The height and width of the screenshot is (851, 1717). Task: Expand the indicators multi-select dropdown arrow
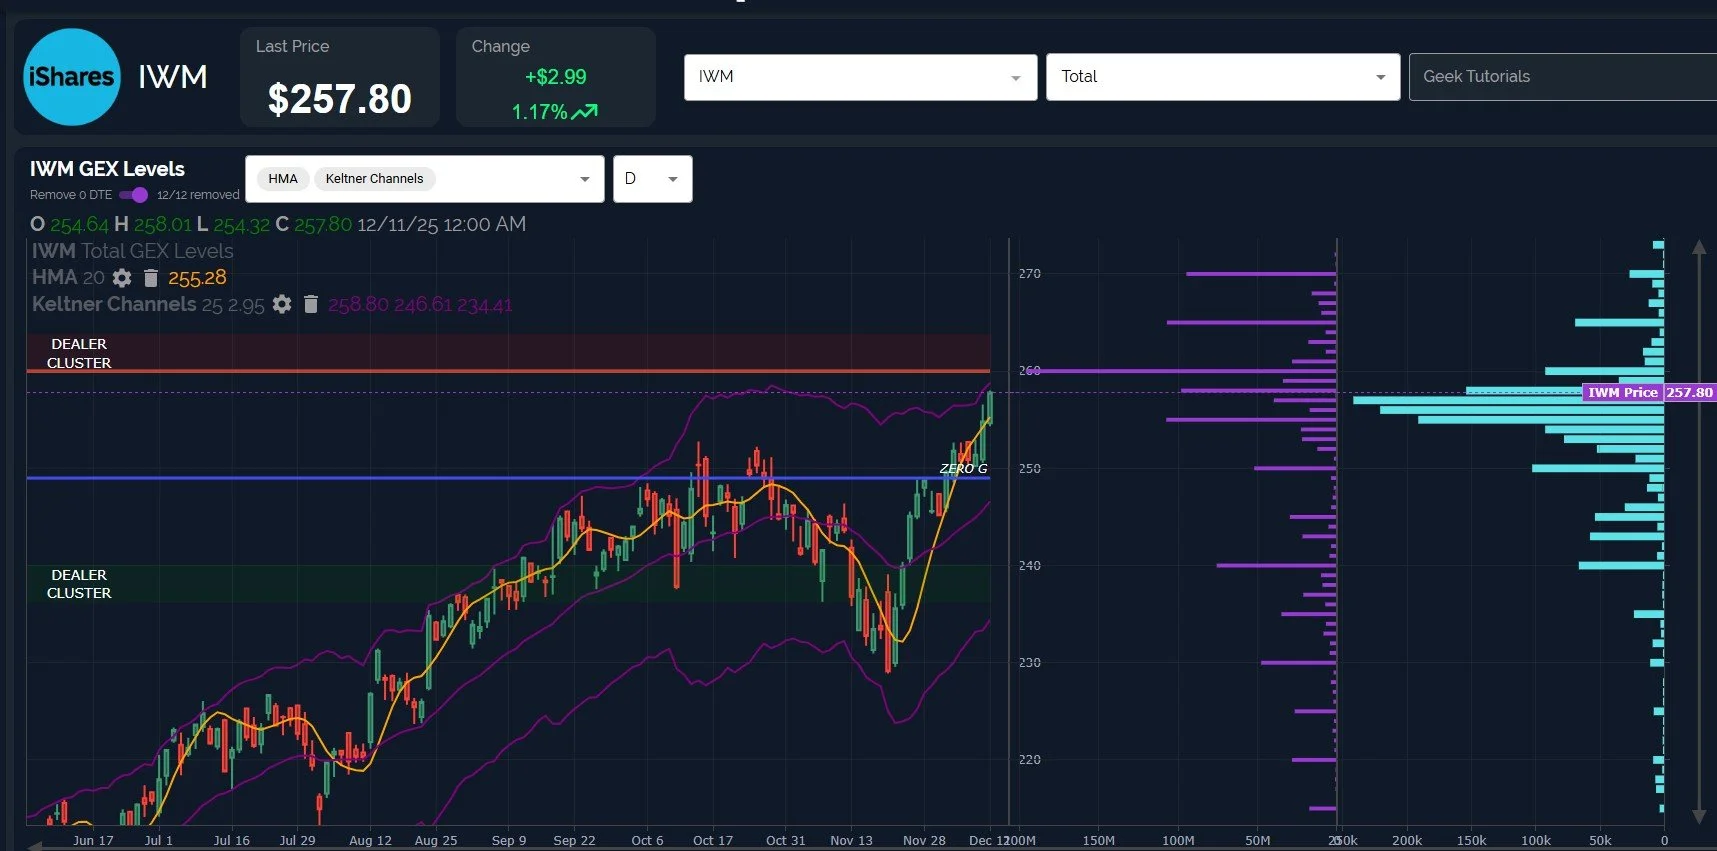coord(585,179)
